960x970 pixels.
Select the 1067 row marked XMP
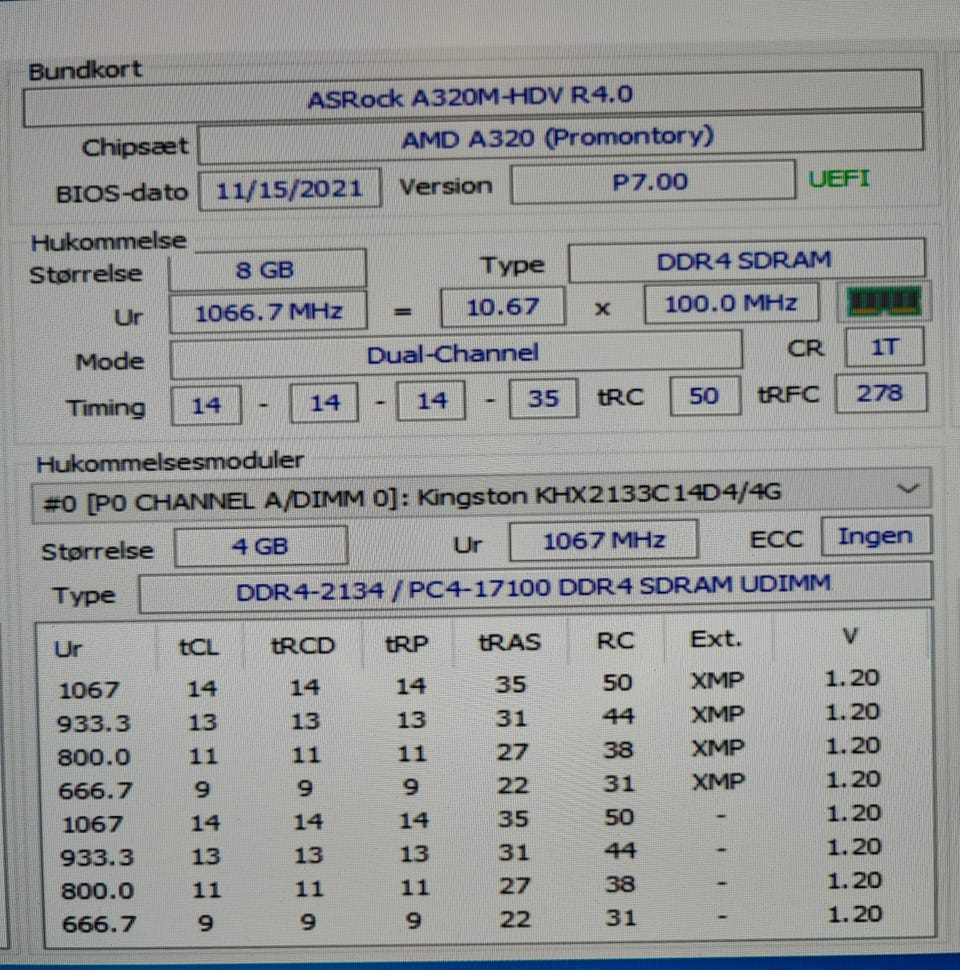point(469,685)
